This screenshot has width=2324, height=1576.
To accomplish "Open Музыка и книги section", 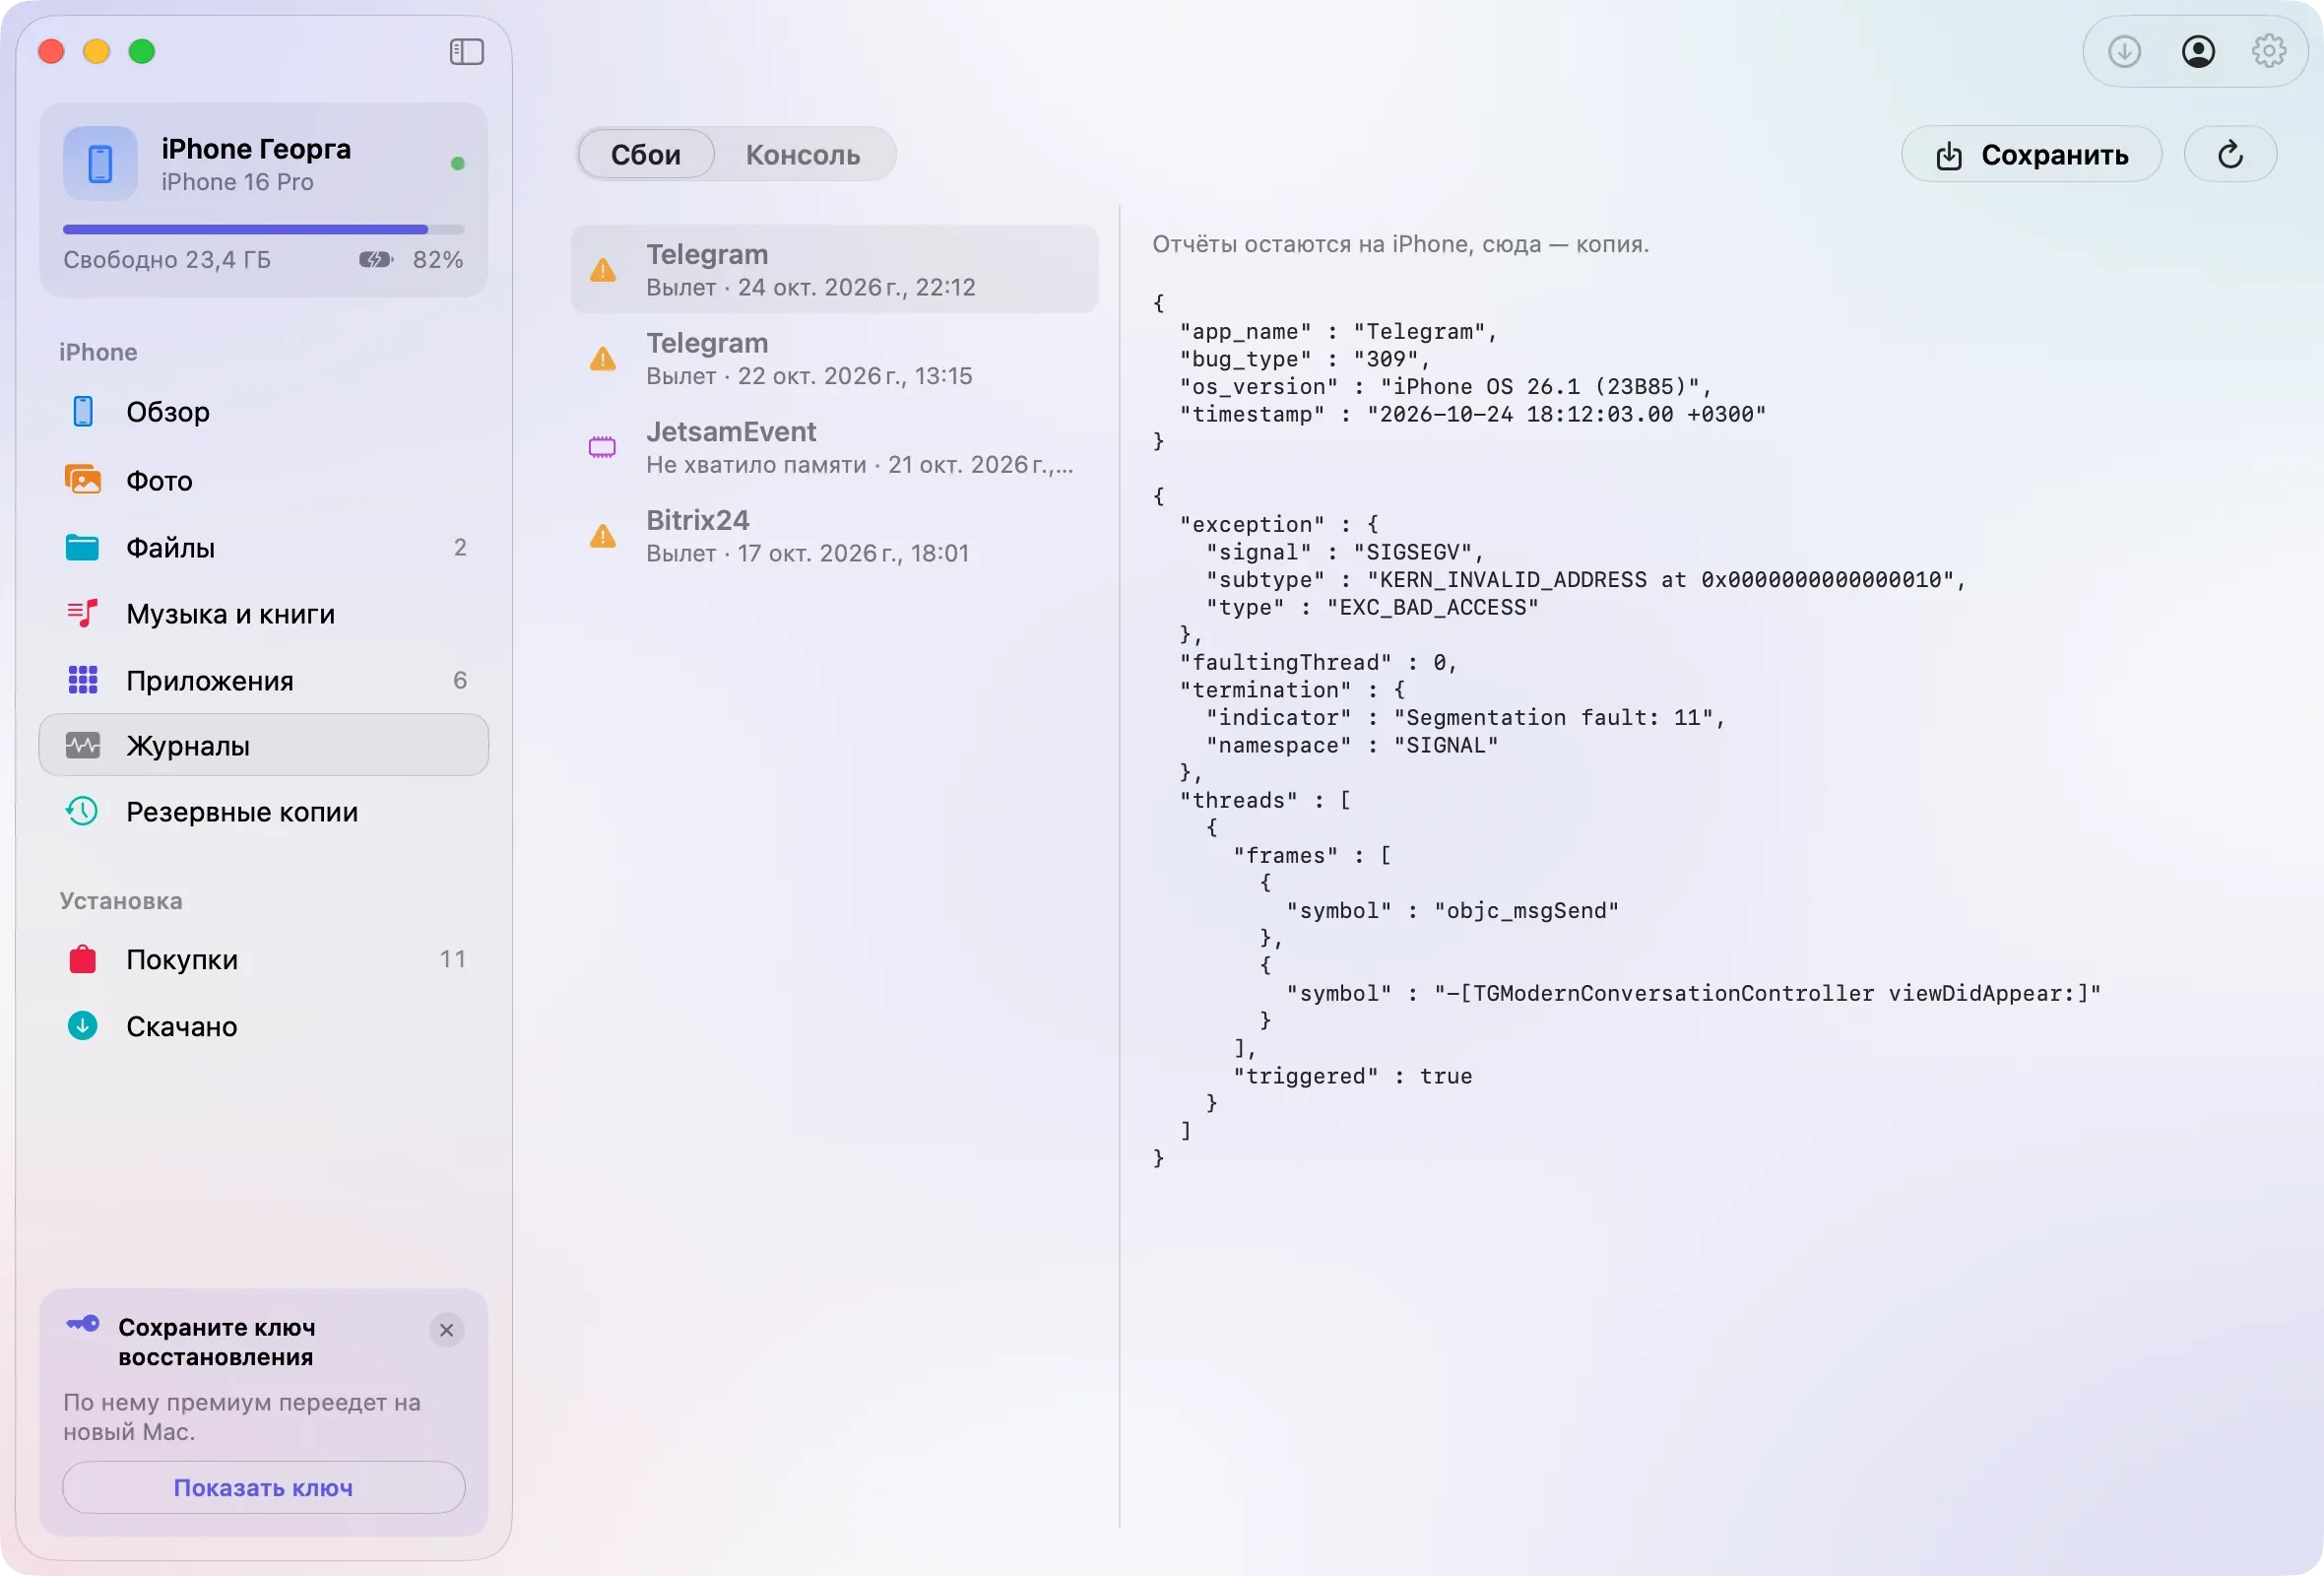I will tap(263, 613).
